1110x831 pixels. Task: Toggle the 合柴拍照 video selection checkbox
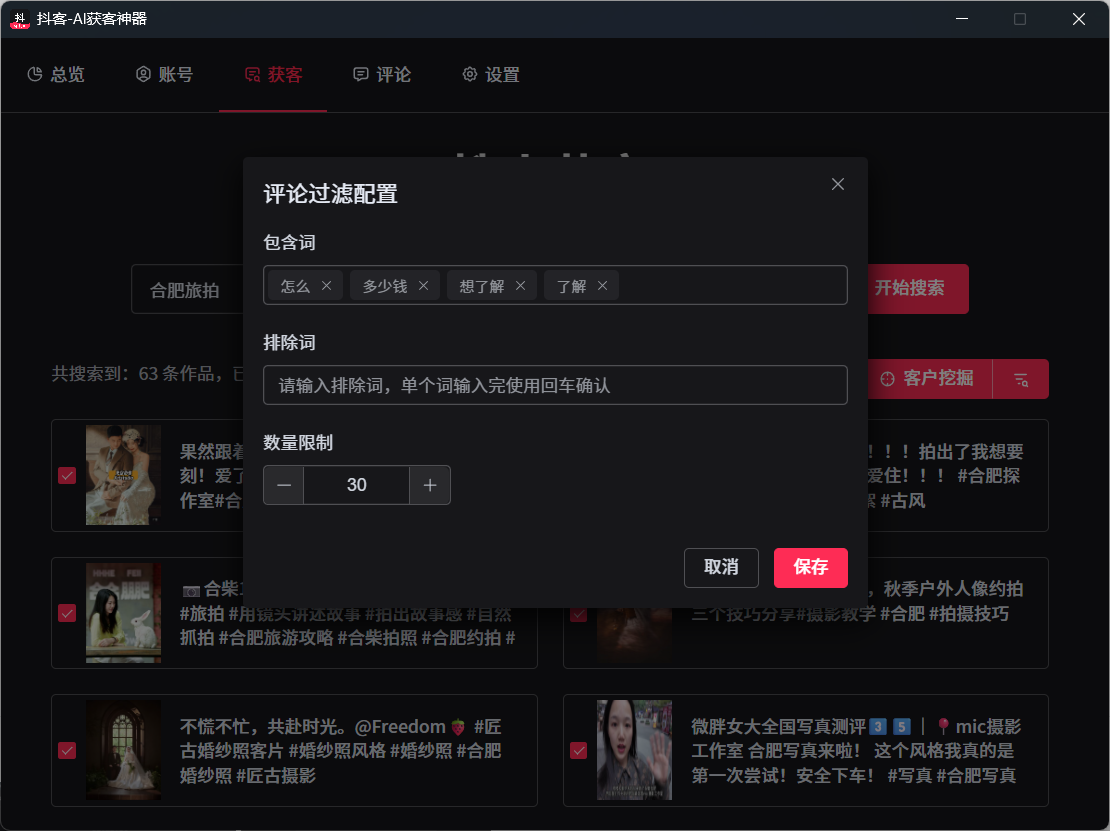pos(67,612)
